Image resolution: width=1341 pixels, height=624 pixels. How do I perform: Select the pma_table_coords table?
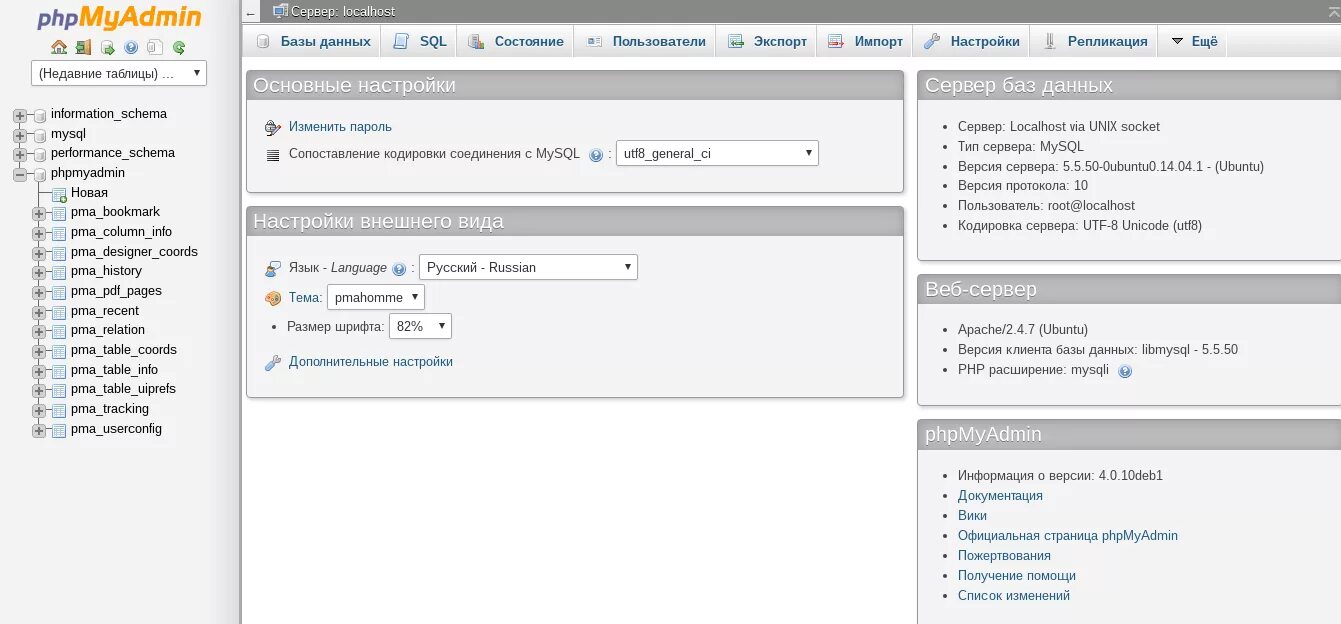coord(124,350)
